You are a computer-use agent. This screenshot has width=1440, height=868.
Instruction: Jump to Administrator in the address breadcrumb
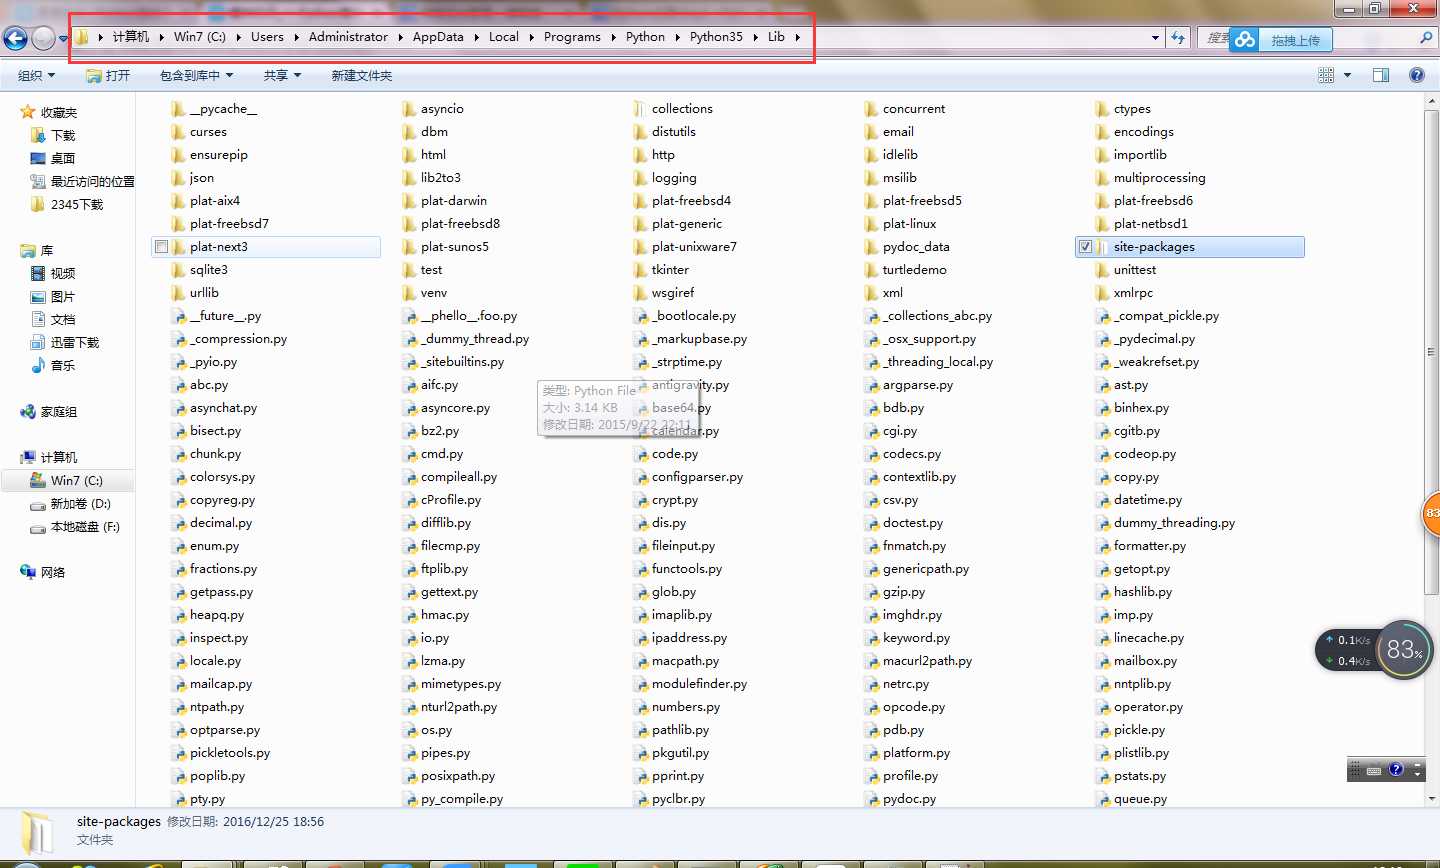point(348,37)
